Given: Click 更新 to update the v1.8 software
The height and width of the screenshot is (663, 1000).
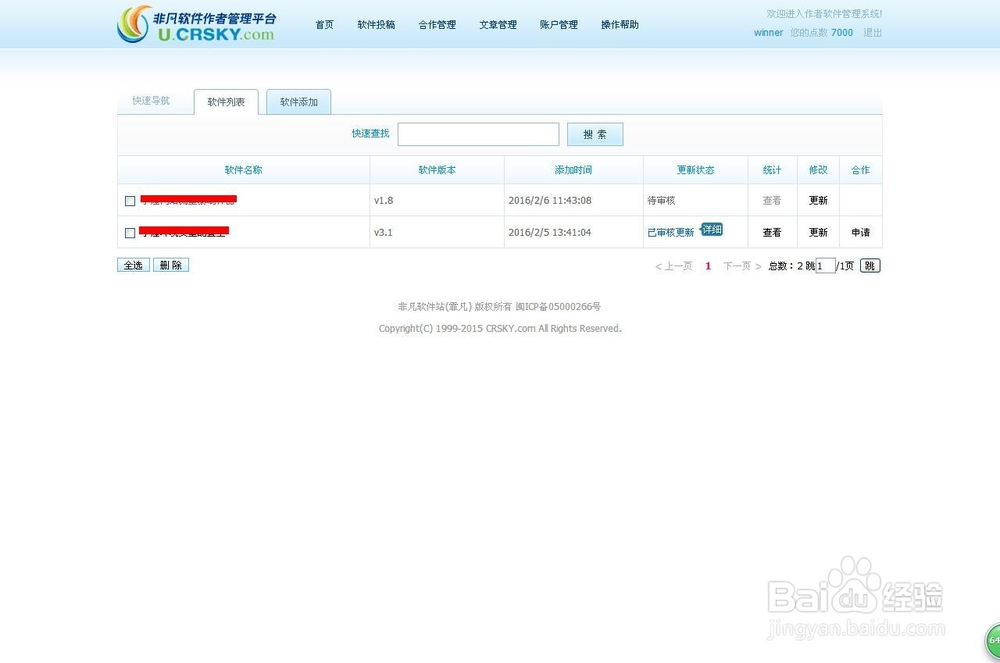Looking at the screenshot, I should click(818, 200).
